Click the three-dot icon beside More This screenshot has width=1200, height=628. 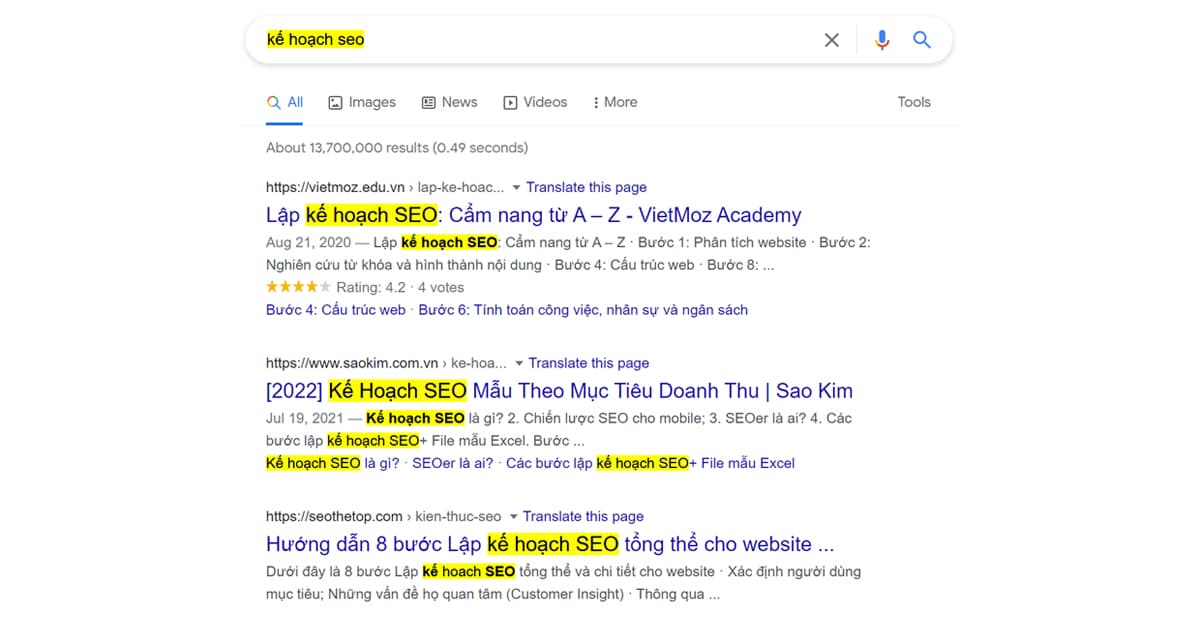click(596, 102)
